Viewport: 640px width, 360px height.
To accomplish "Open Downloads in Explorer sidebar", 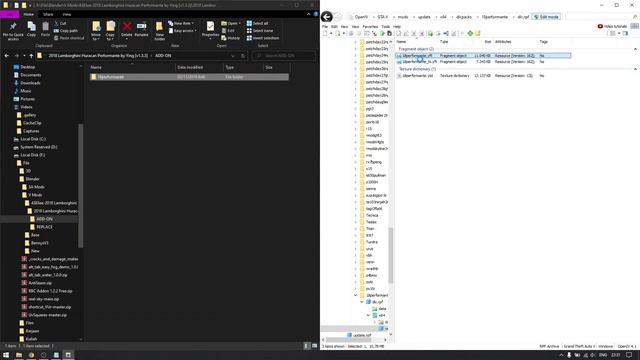I will 30,83.
